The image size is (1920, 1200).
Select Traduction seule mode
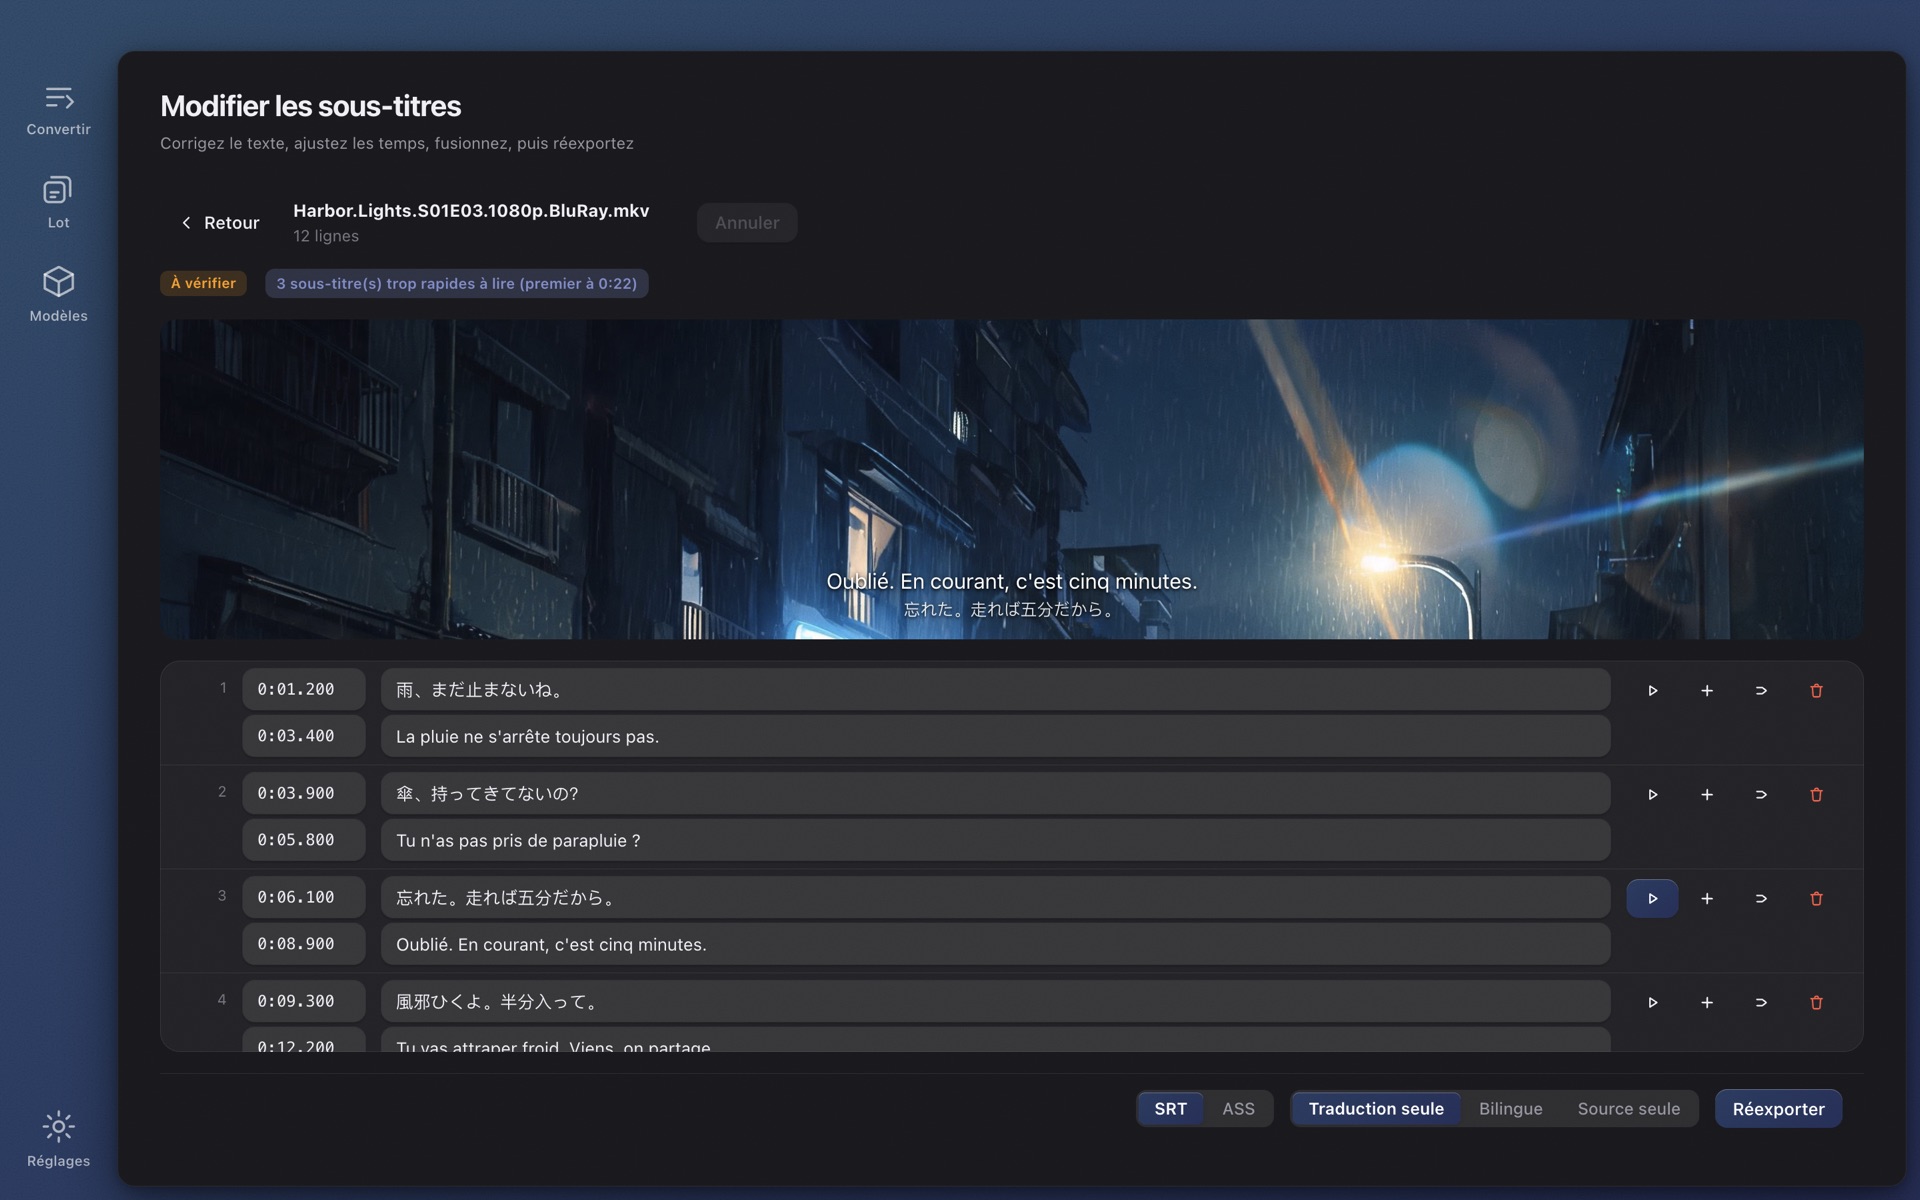pos(1376,1108)
